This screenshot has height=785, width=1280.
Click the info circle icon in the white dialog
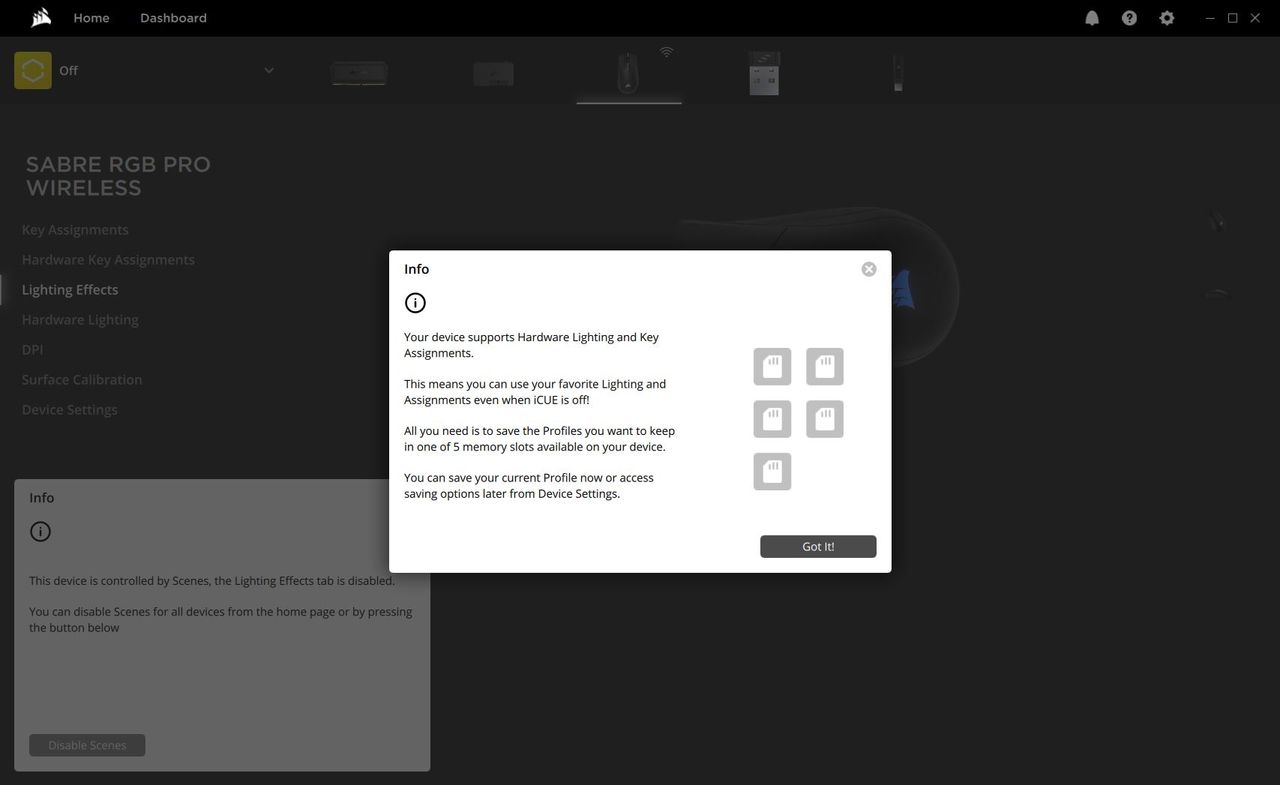[x=415, y=303]
